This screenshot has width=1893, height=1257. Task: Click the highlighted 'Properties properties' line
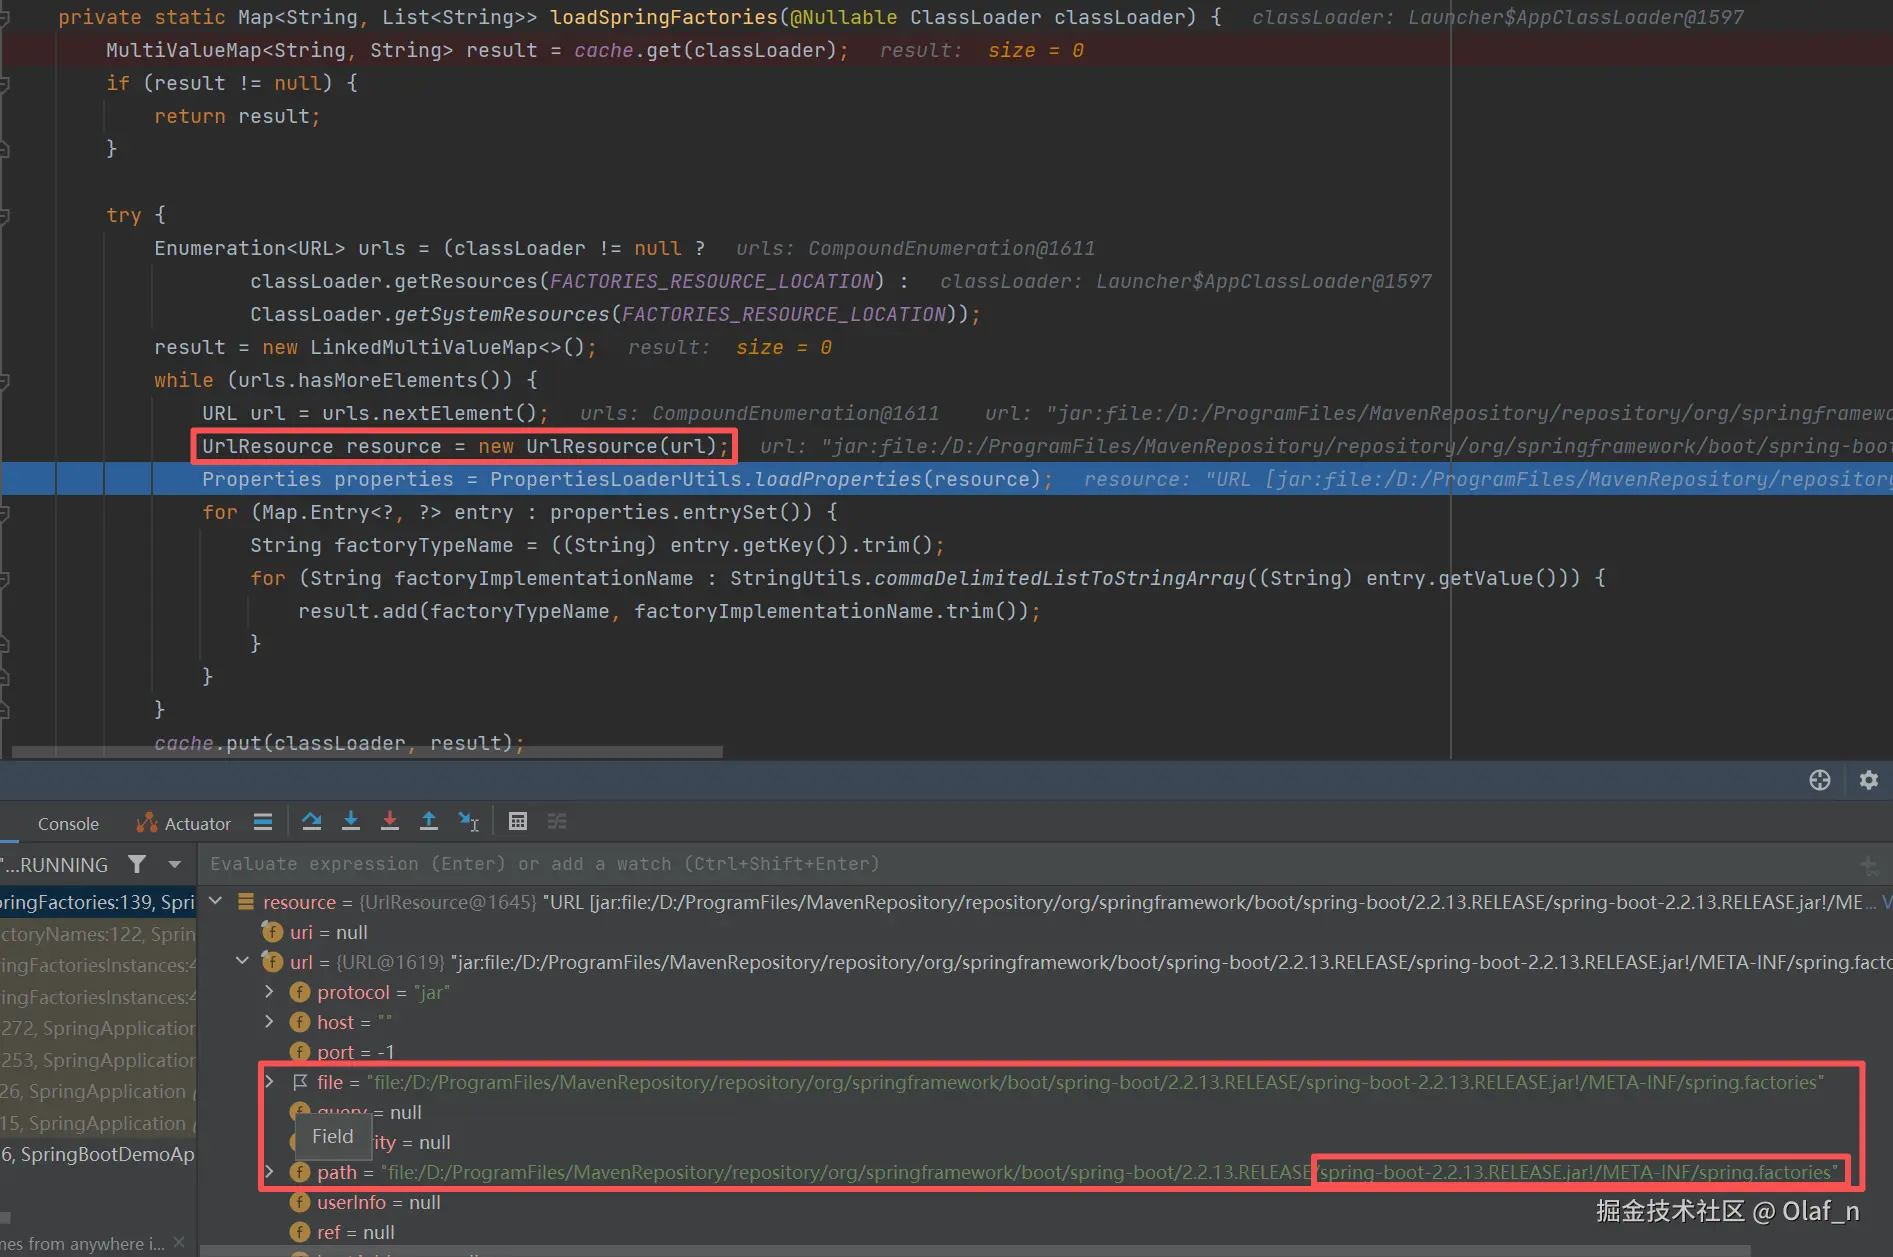click(x=627, y=479)
